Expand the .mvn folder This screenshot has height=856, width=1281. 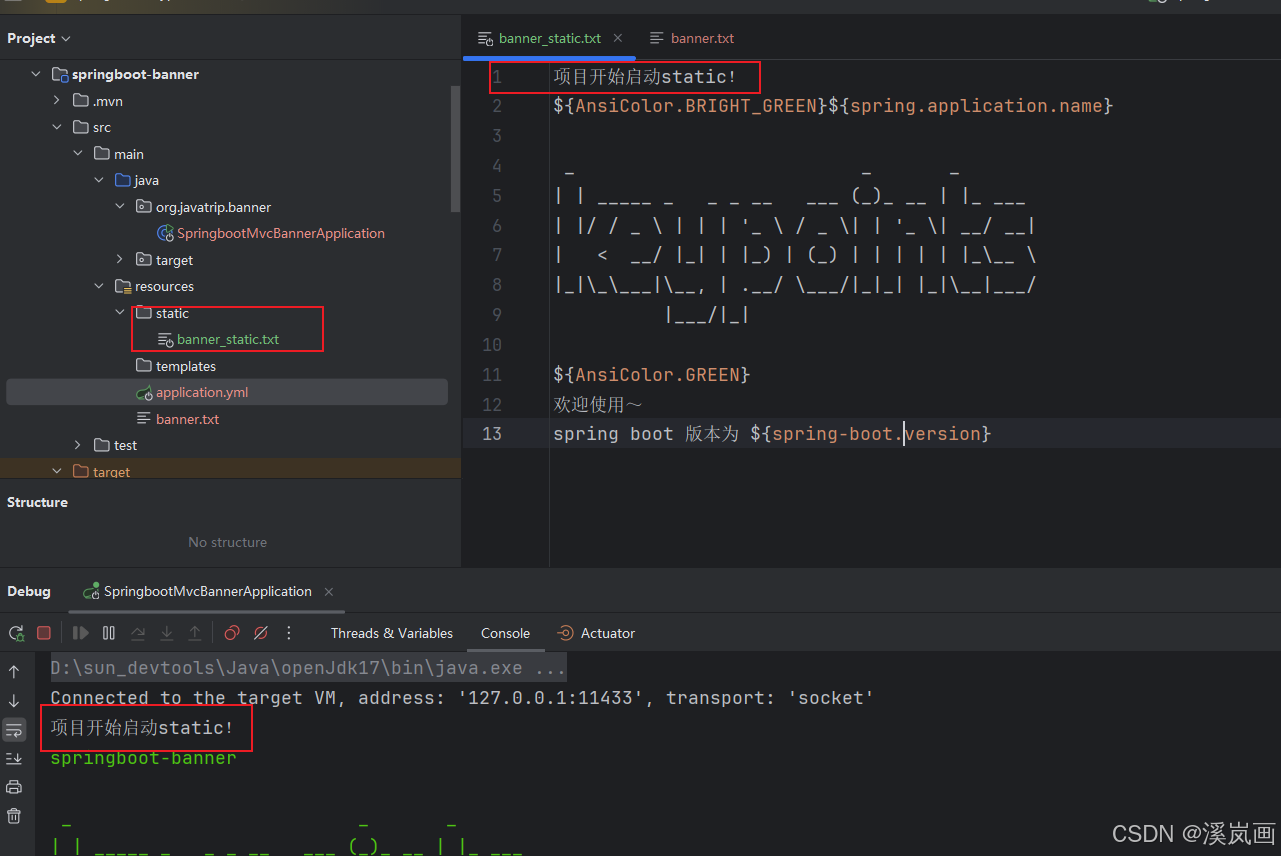57,101
